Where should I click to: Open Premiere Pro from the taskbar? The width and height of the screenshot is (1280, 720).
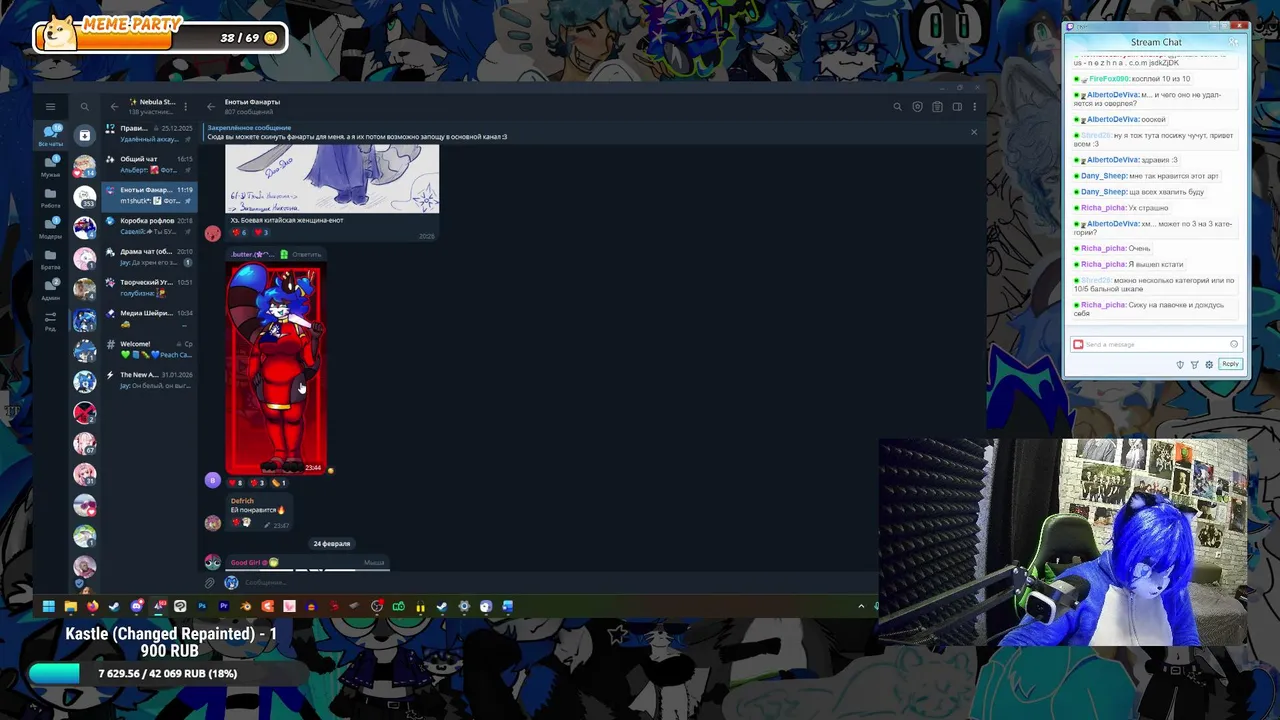click(224, 606)
